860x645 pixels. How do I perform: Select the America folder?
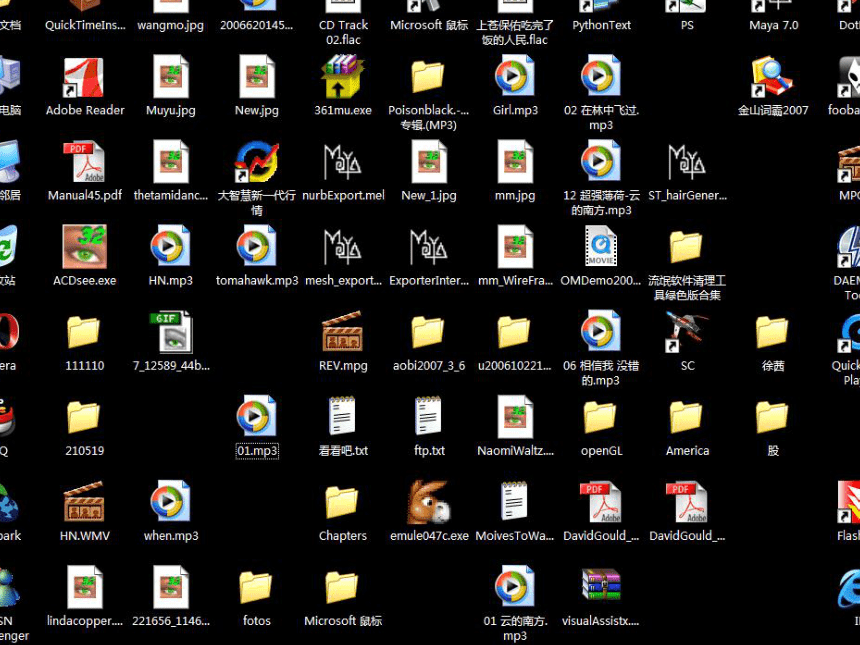click(687, 417)
